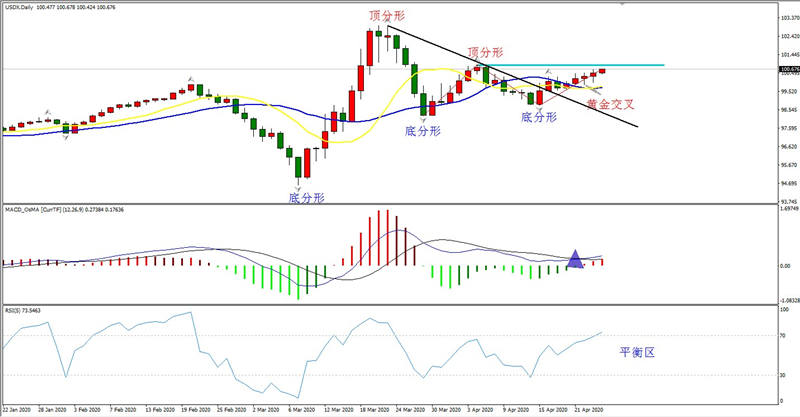Click the current price tag 100.676
The width and height of the screenshot is (800, 417).
coord(789,69)
